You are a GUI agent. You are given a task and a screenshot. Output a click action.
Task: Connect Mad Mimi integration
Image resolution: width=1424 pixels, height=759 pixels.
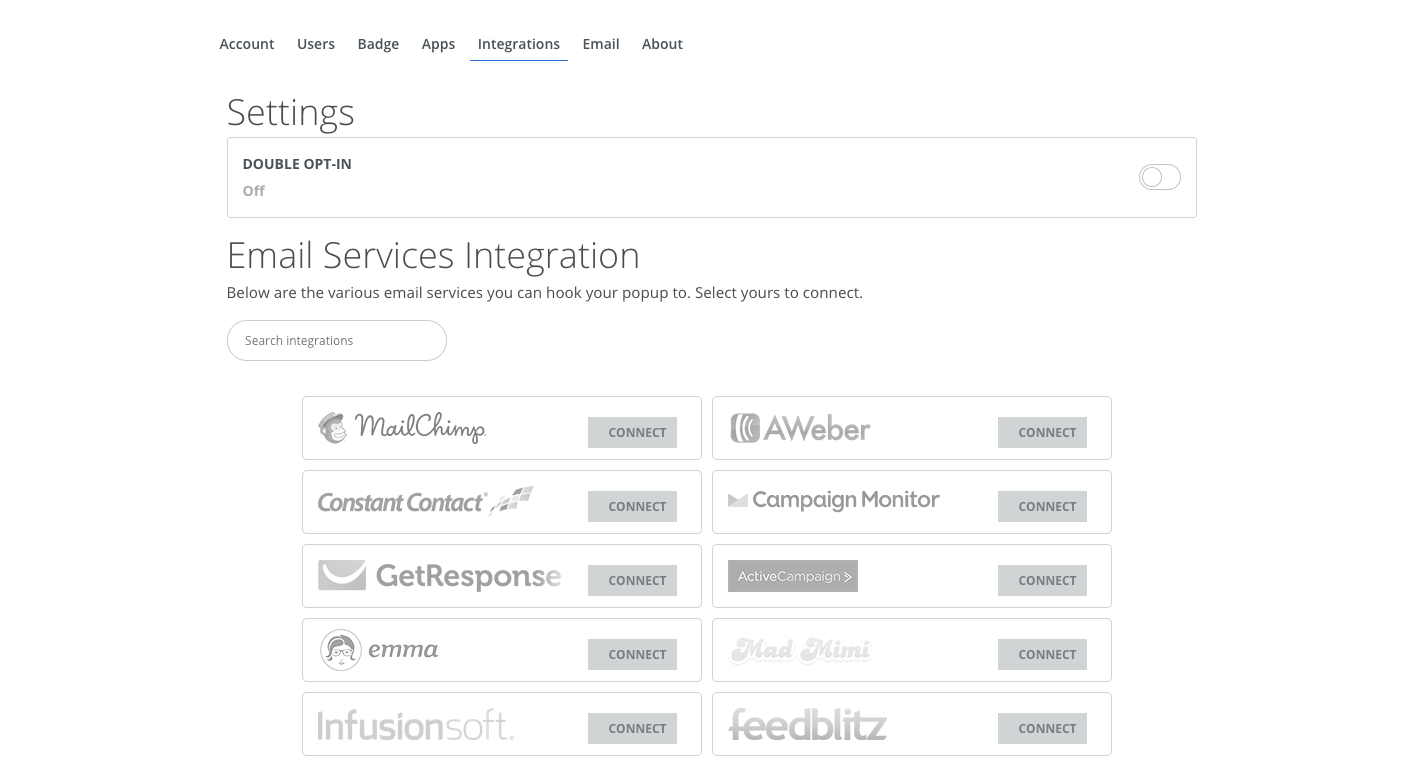tap(1042, 654)
